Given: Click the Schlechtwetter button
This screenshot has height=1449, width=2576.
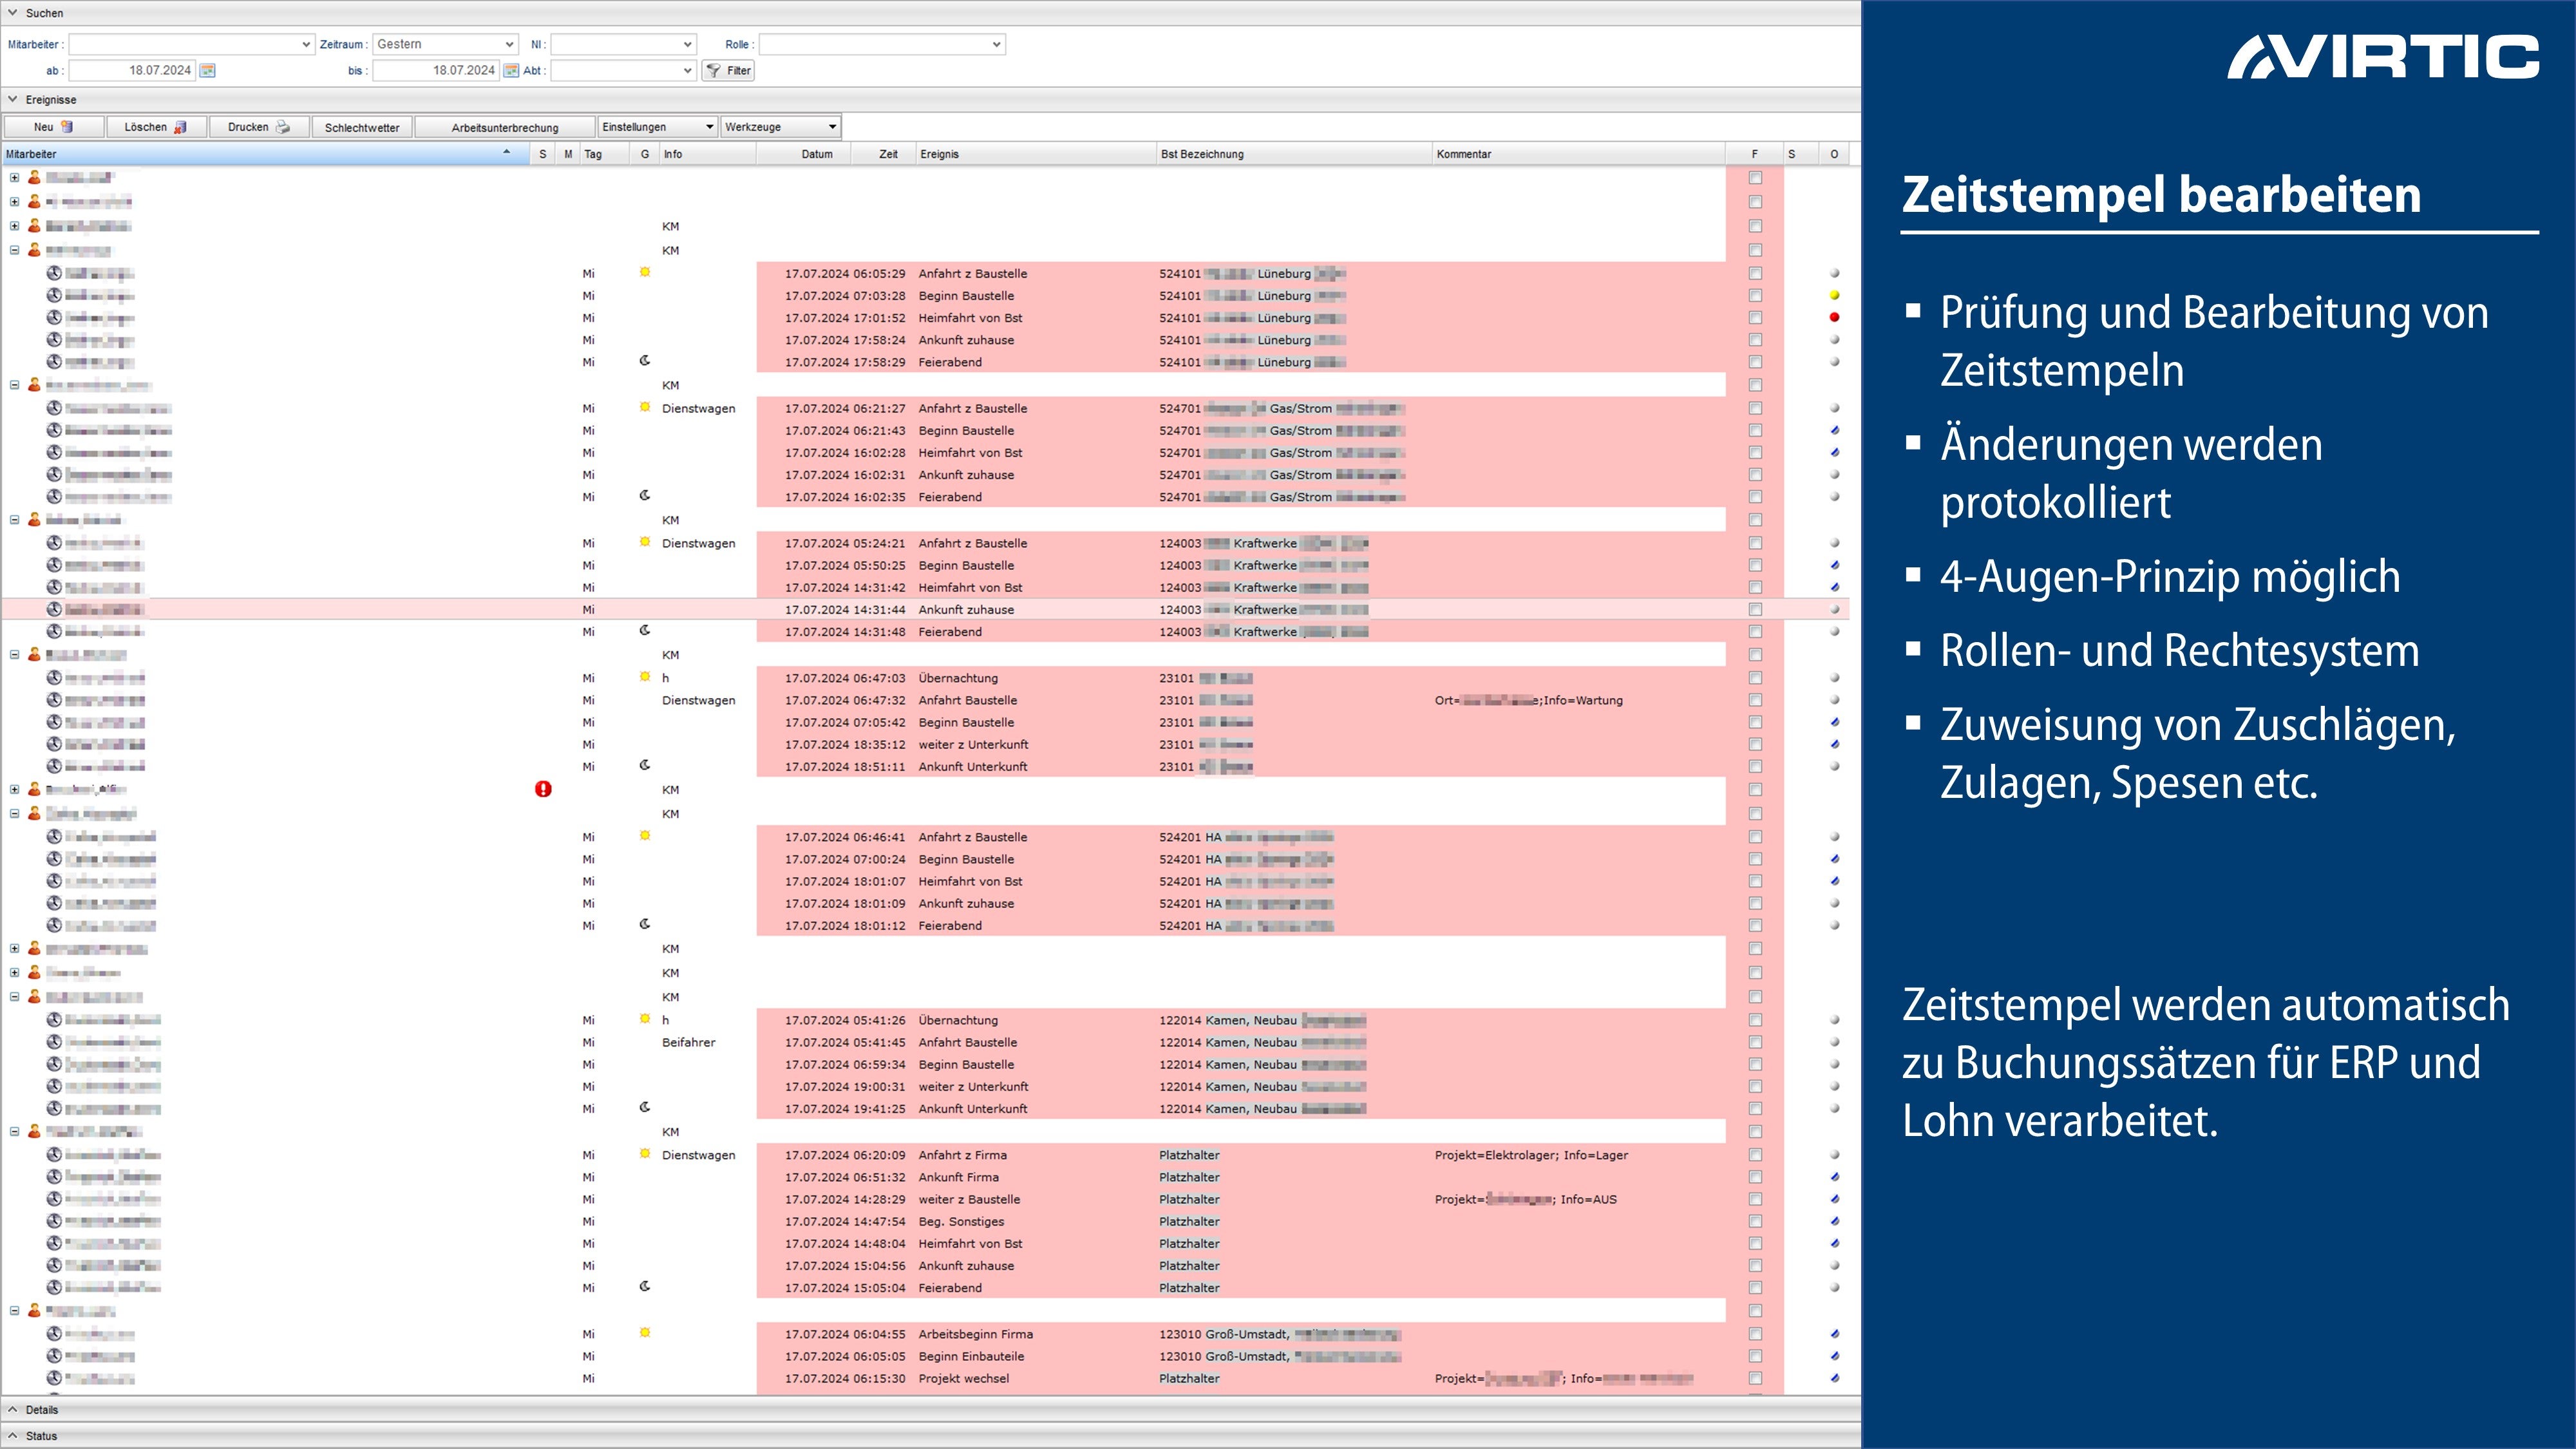Looking at the screenshot, I should (x=362, y=127).
